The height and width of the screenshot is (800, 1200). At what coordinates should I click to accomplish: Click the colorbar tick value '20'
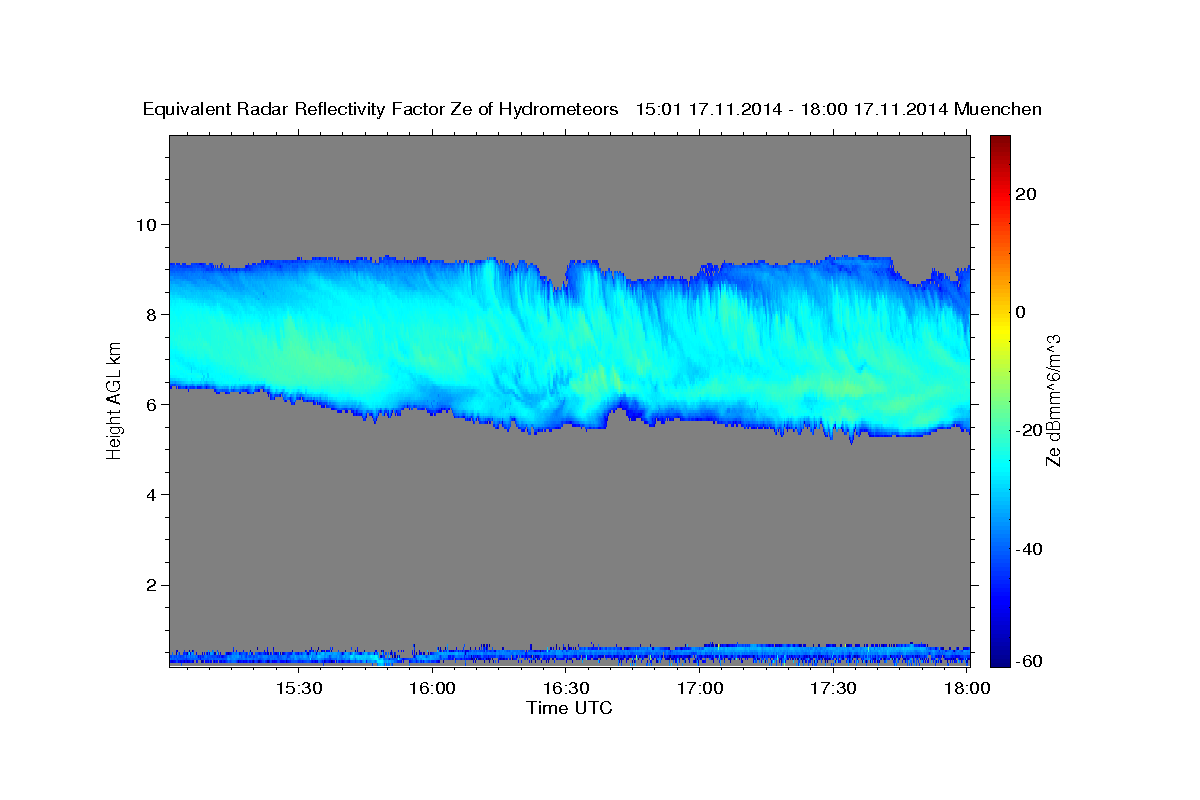(1025, 194)
